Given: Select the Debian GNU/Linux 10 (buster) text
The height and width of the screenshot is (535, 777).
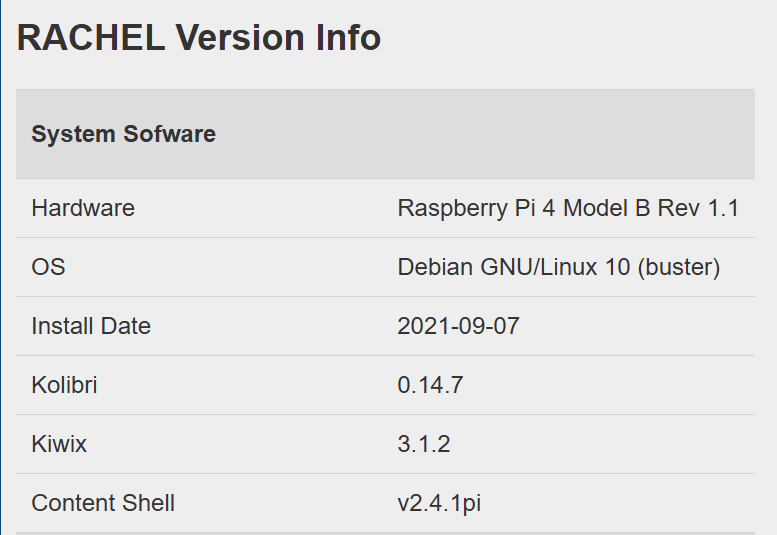Looking at the screenshot, I should pos(558,267).
